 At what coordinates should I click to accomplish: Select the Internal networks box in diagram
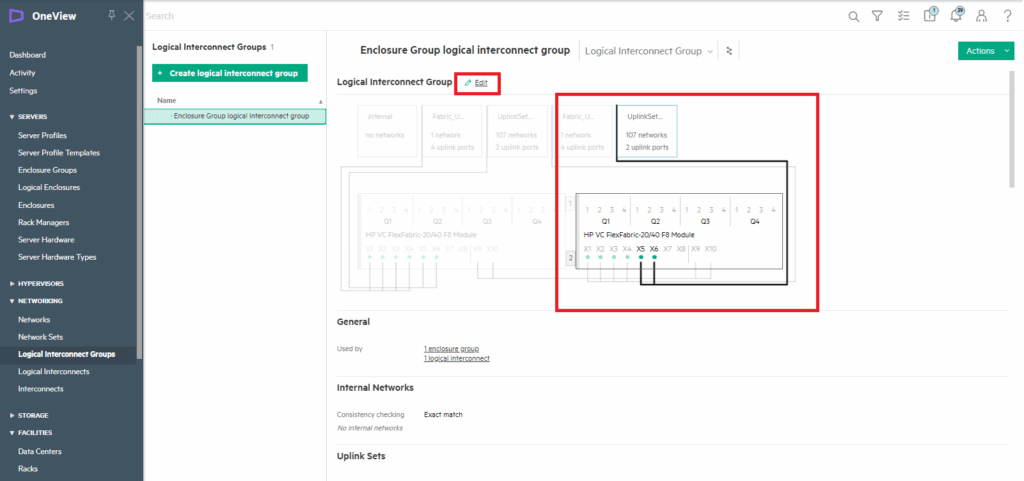click(x=387, y=131)
